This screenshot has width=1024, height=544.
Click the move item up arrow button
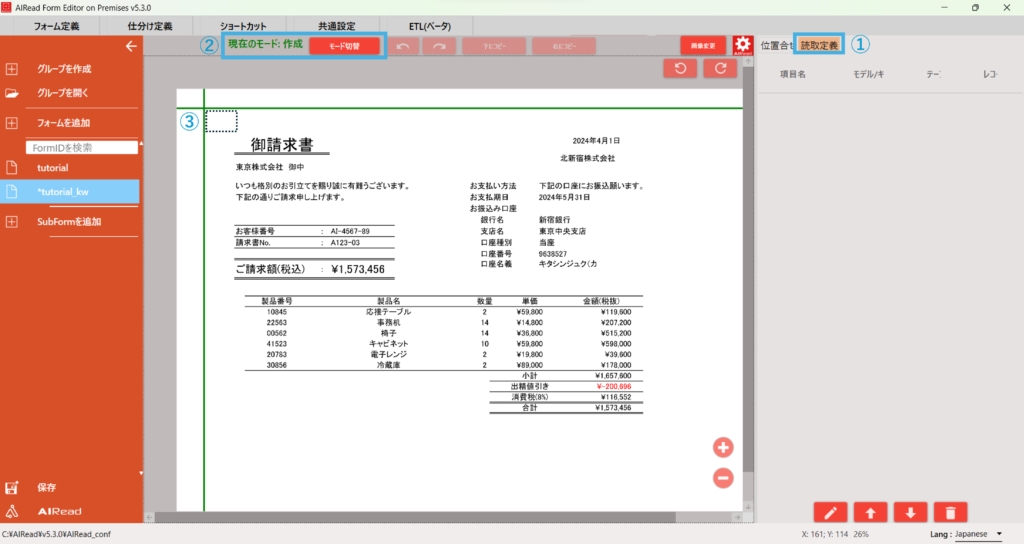coord(870,512)
